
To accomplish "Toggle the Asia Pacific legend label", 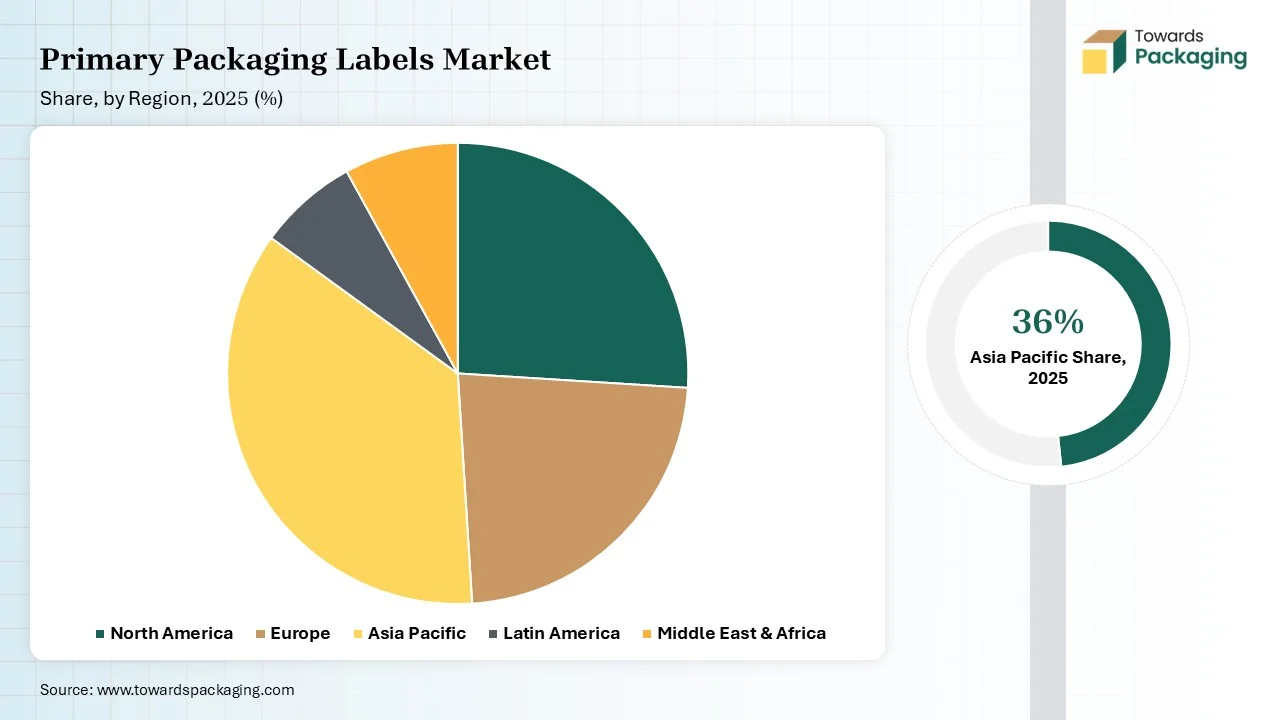I will tap(416, 633).
